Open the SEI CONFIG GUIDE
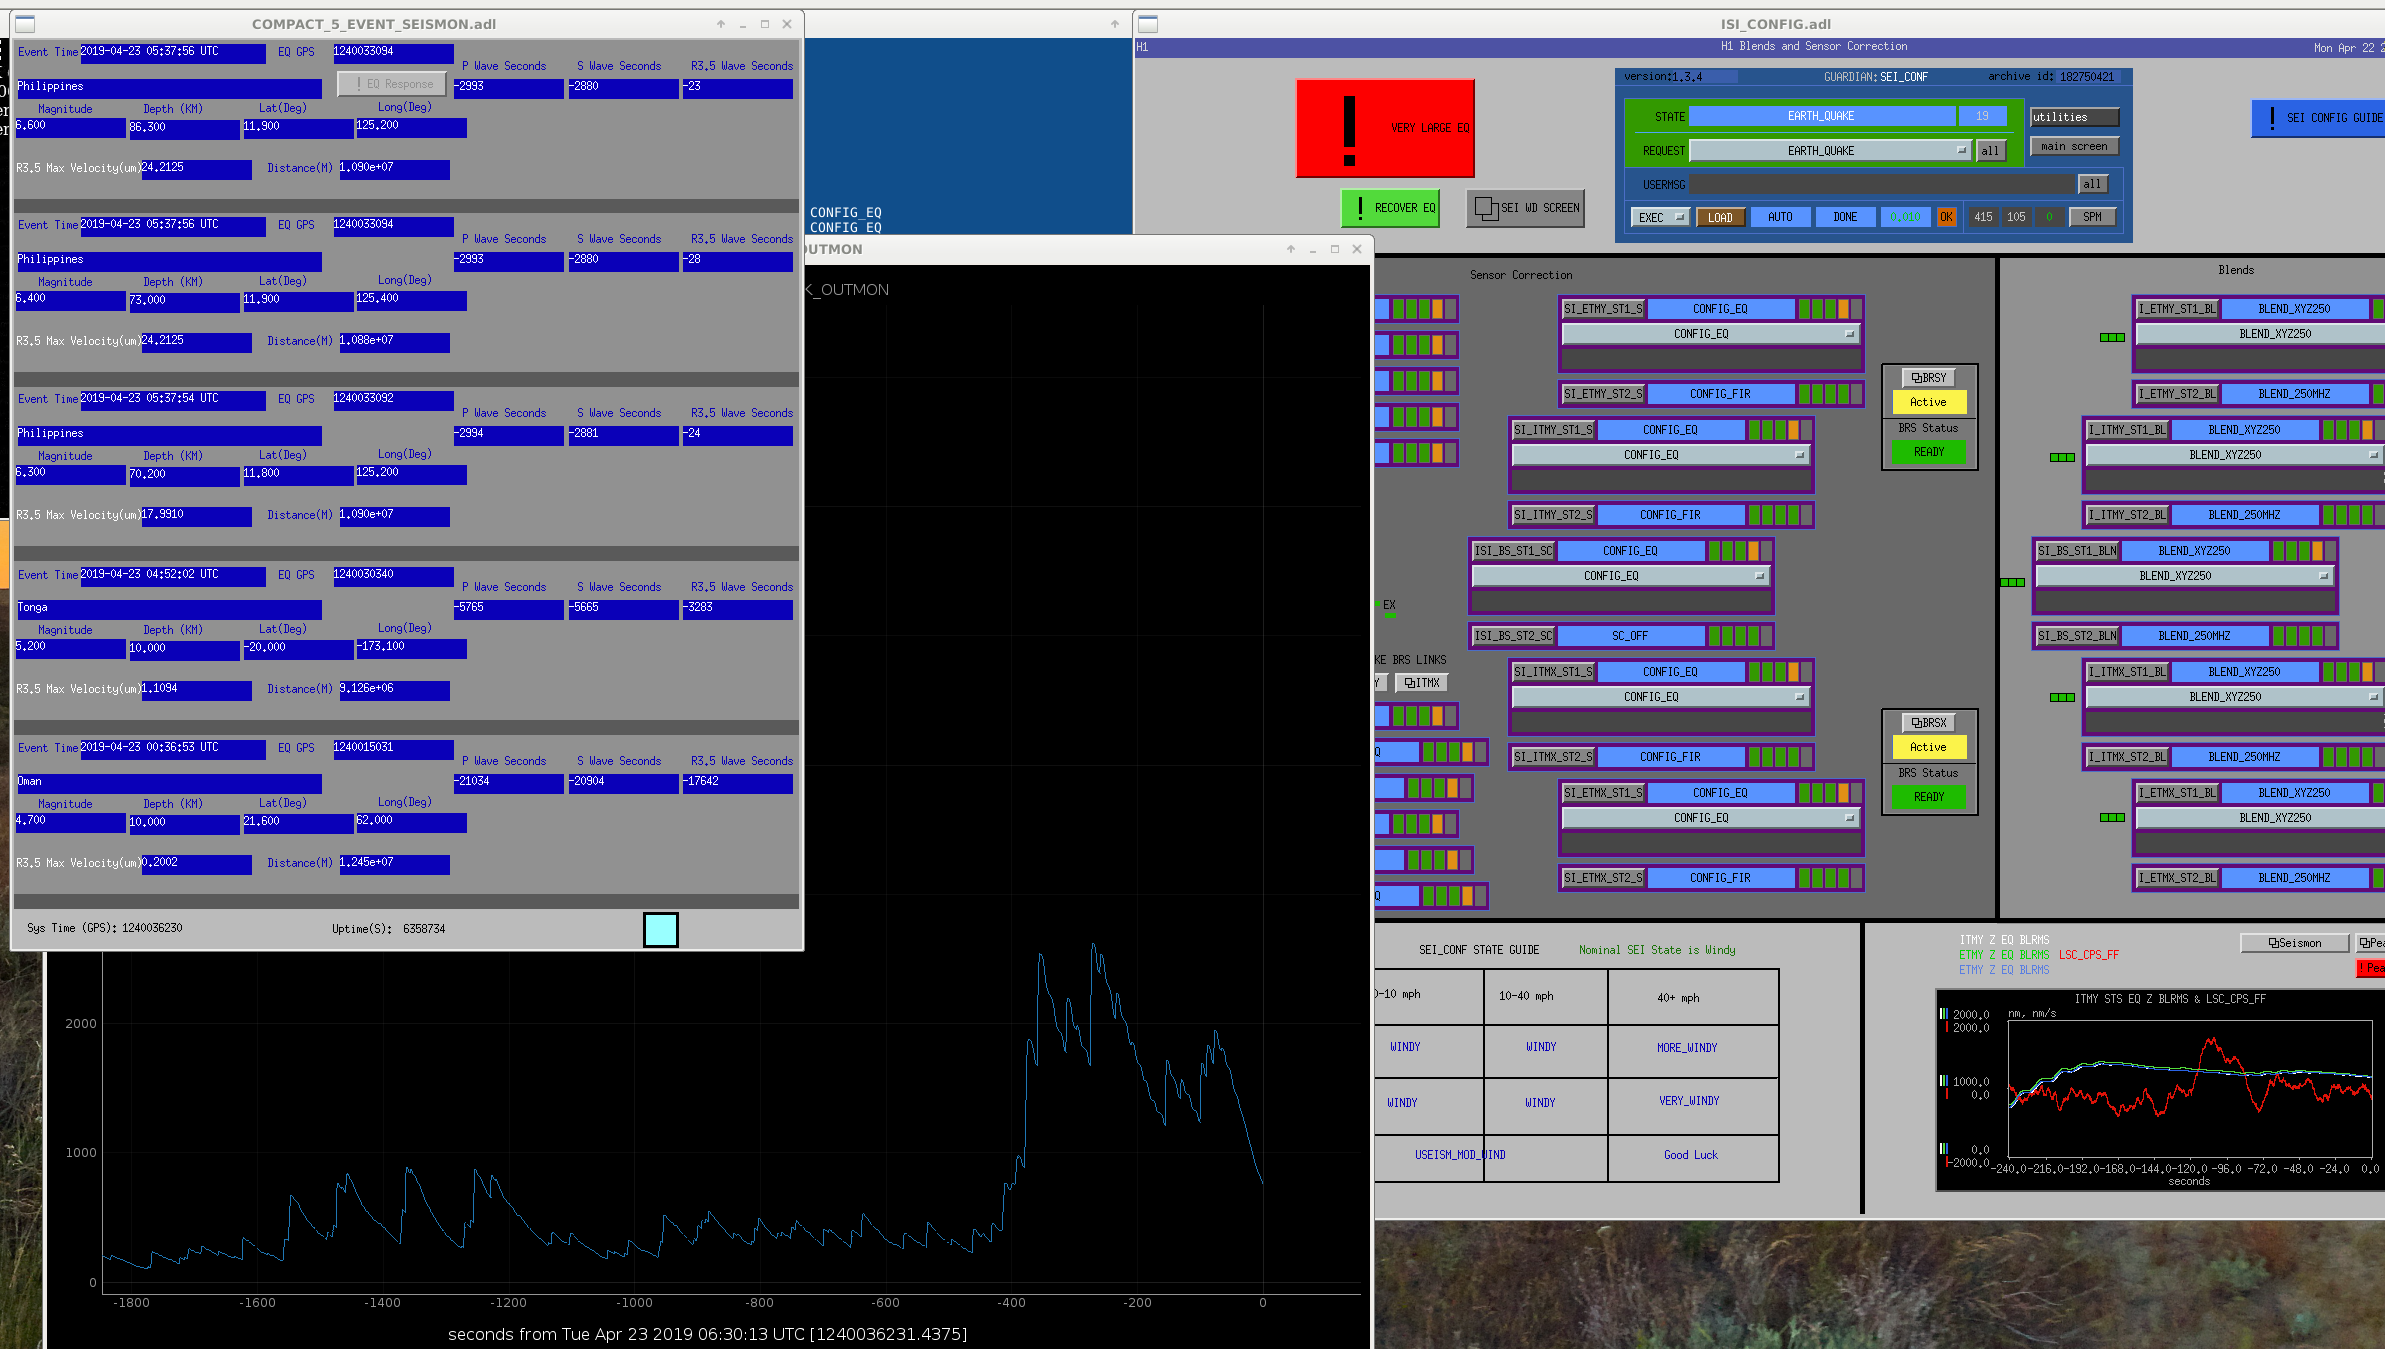Viewport: 2385px width, 1349px height. tap(2320, 118)
